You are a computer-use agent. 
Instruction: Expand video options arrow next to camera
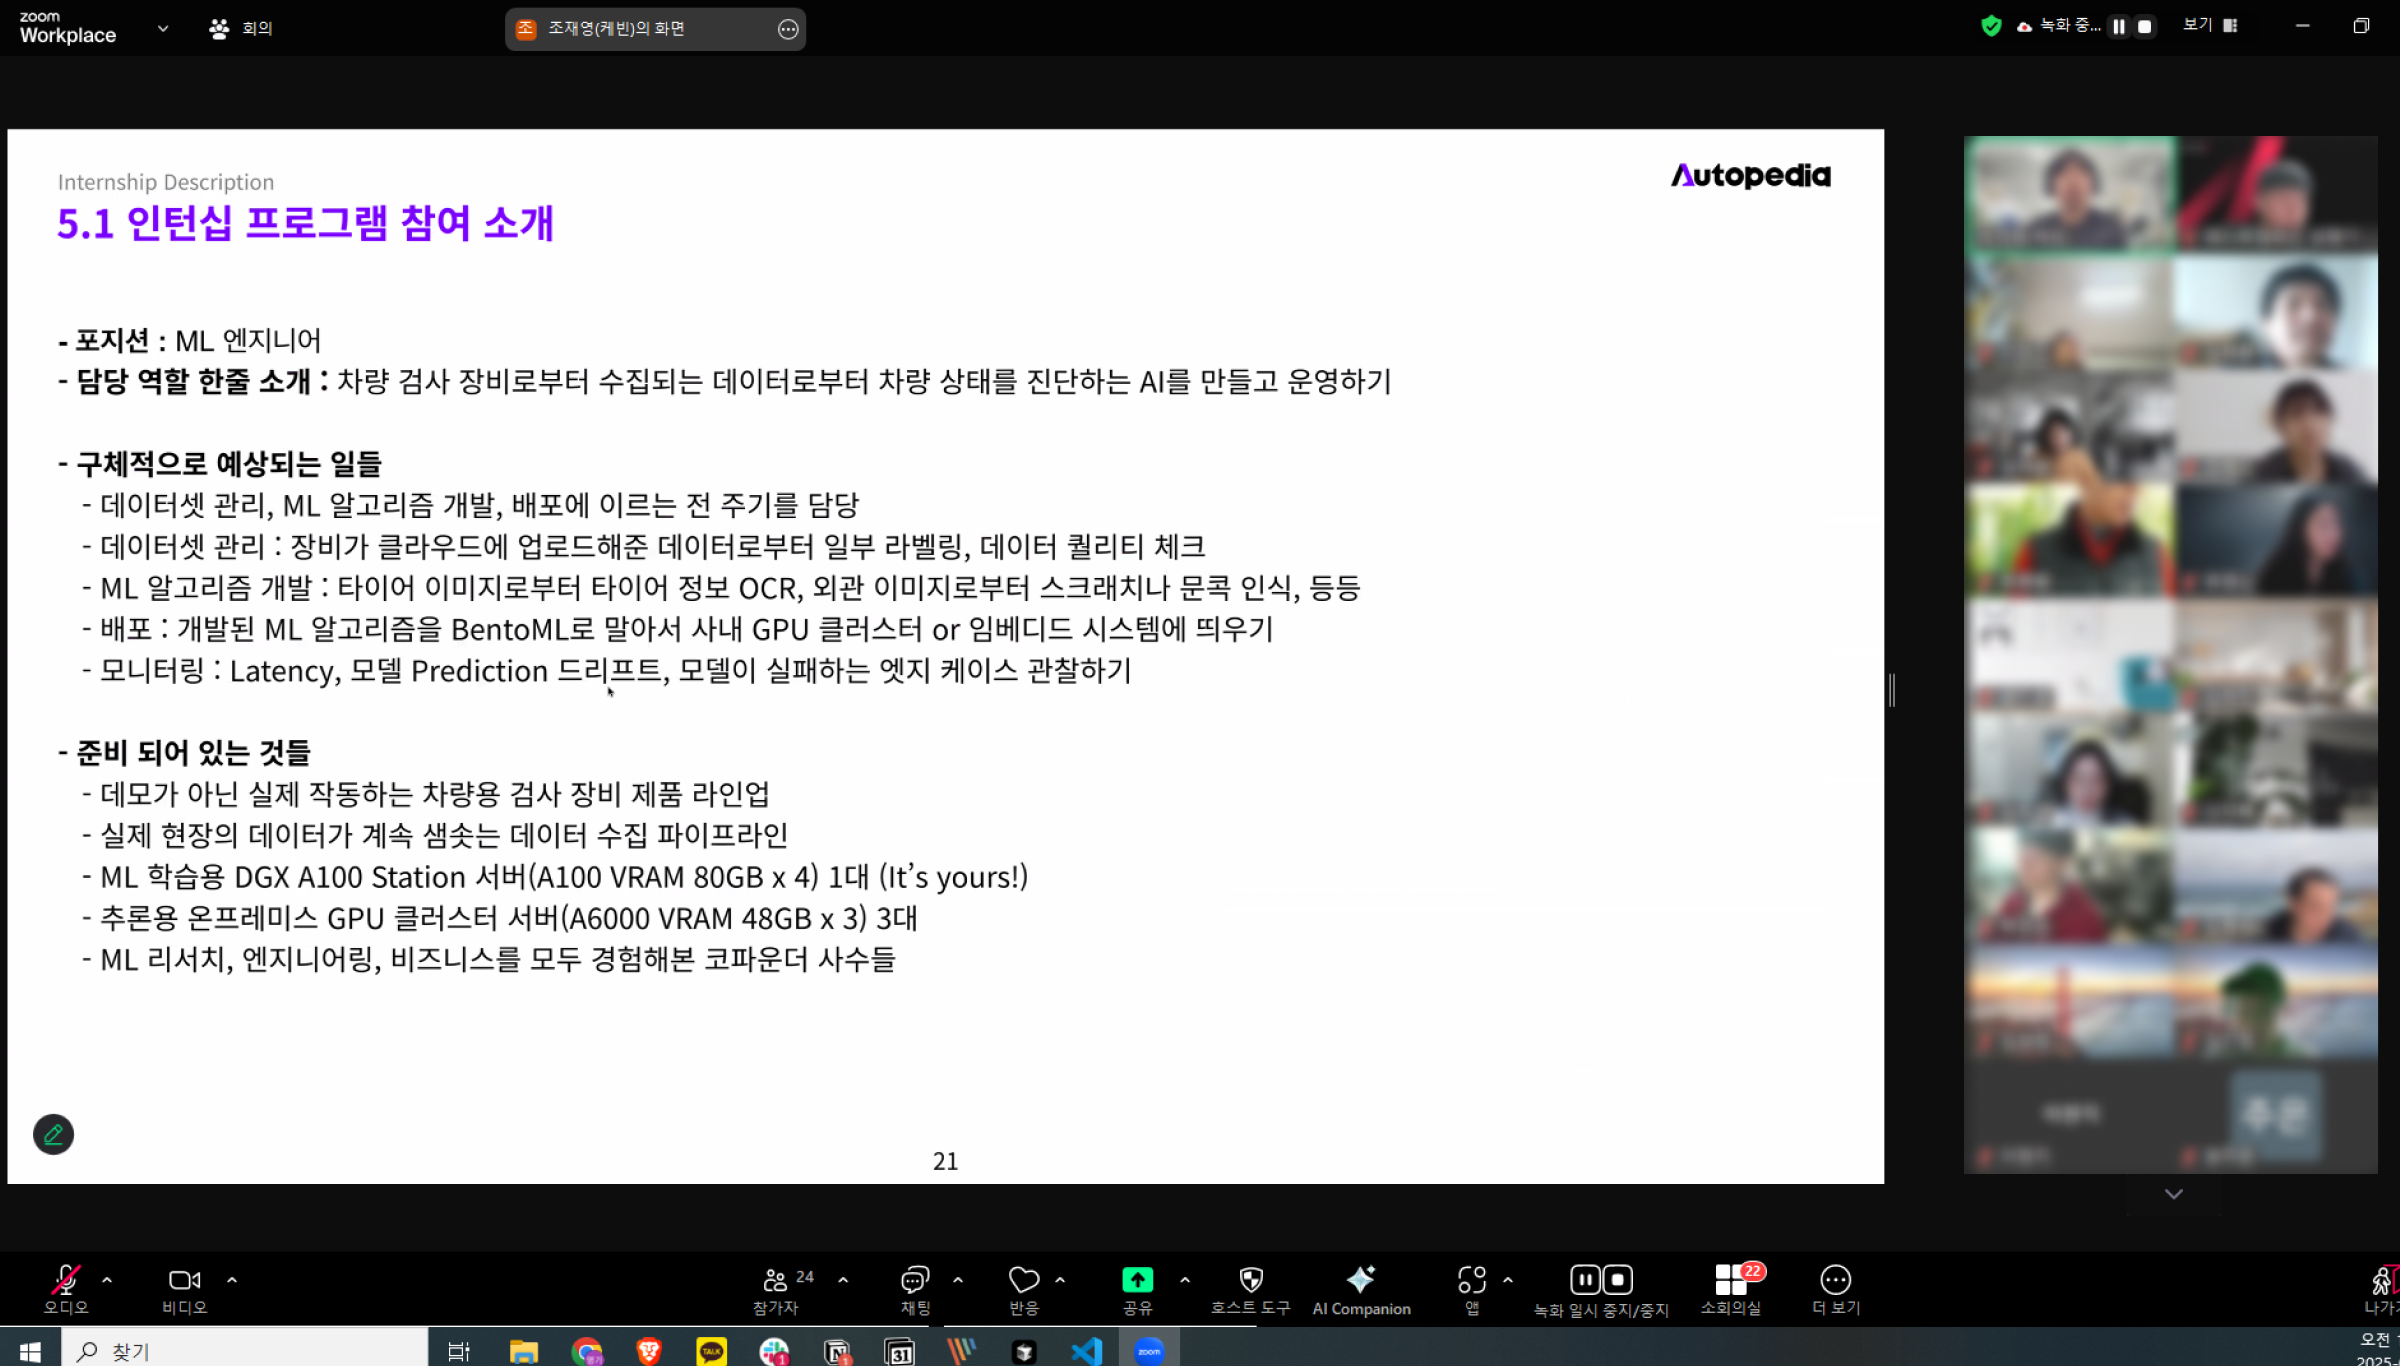click(x=232, y=1280)
